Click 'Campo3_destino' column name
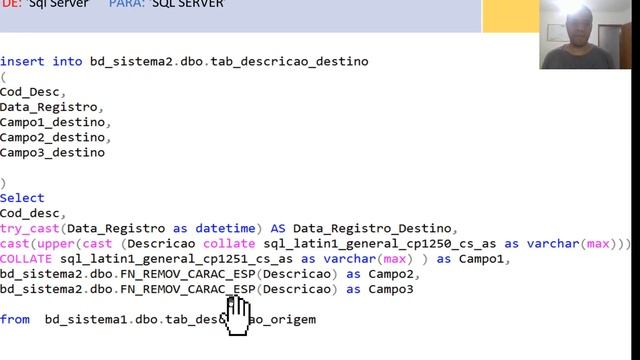 pyautogui.click(x=52, y=153)
